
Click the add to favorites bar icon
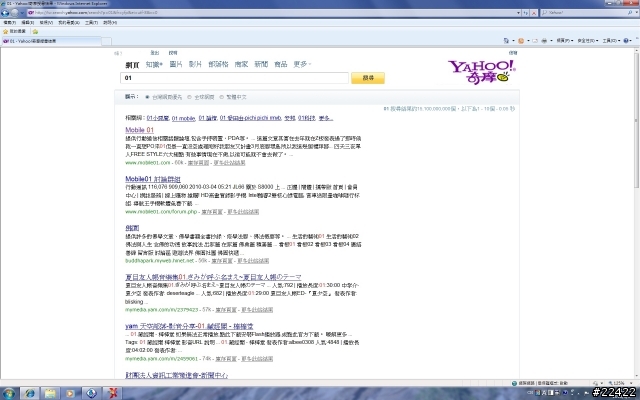[x=36, y=31]
